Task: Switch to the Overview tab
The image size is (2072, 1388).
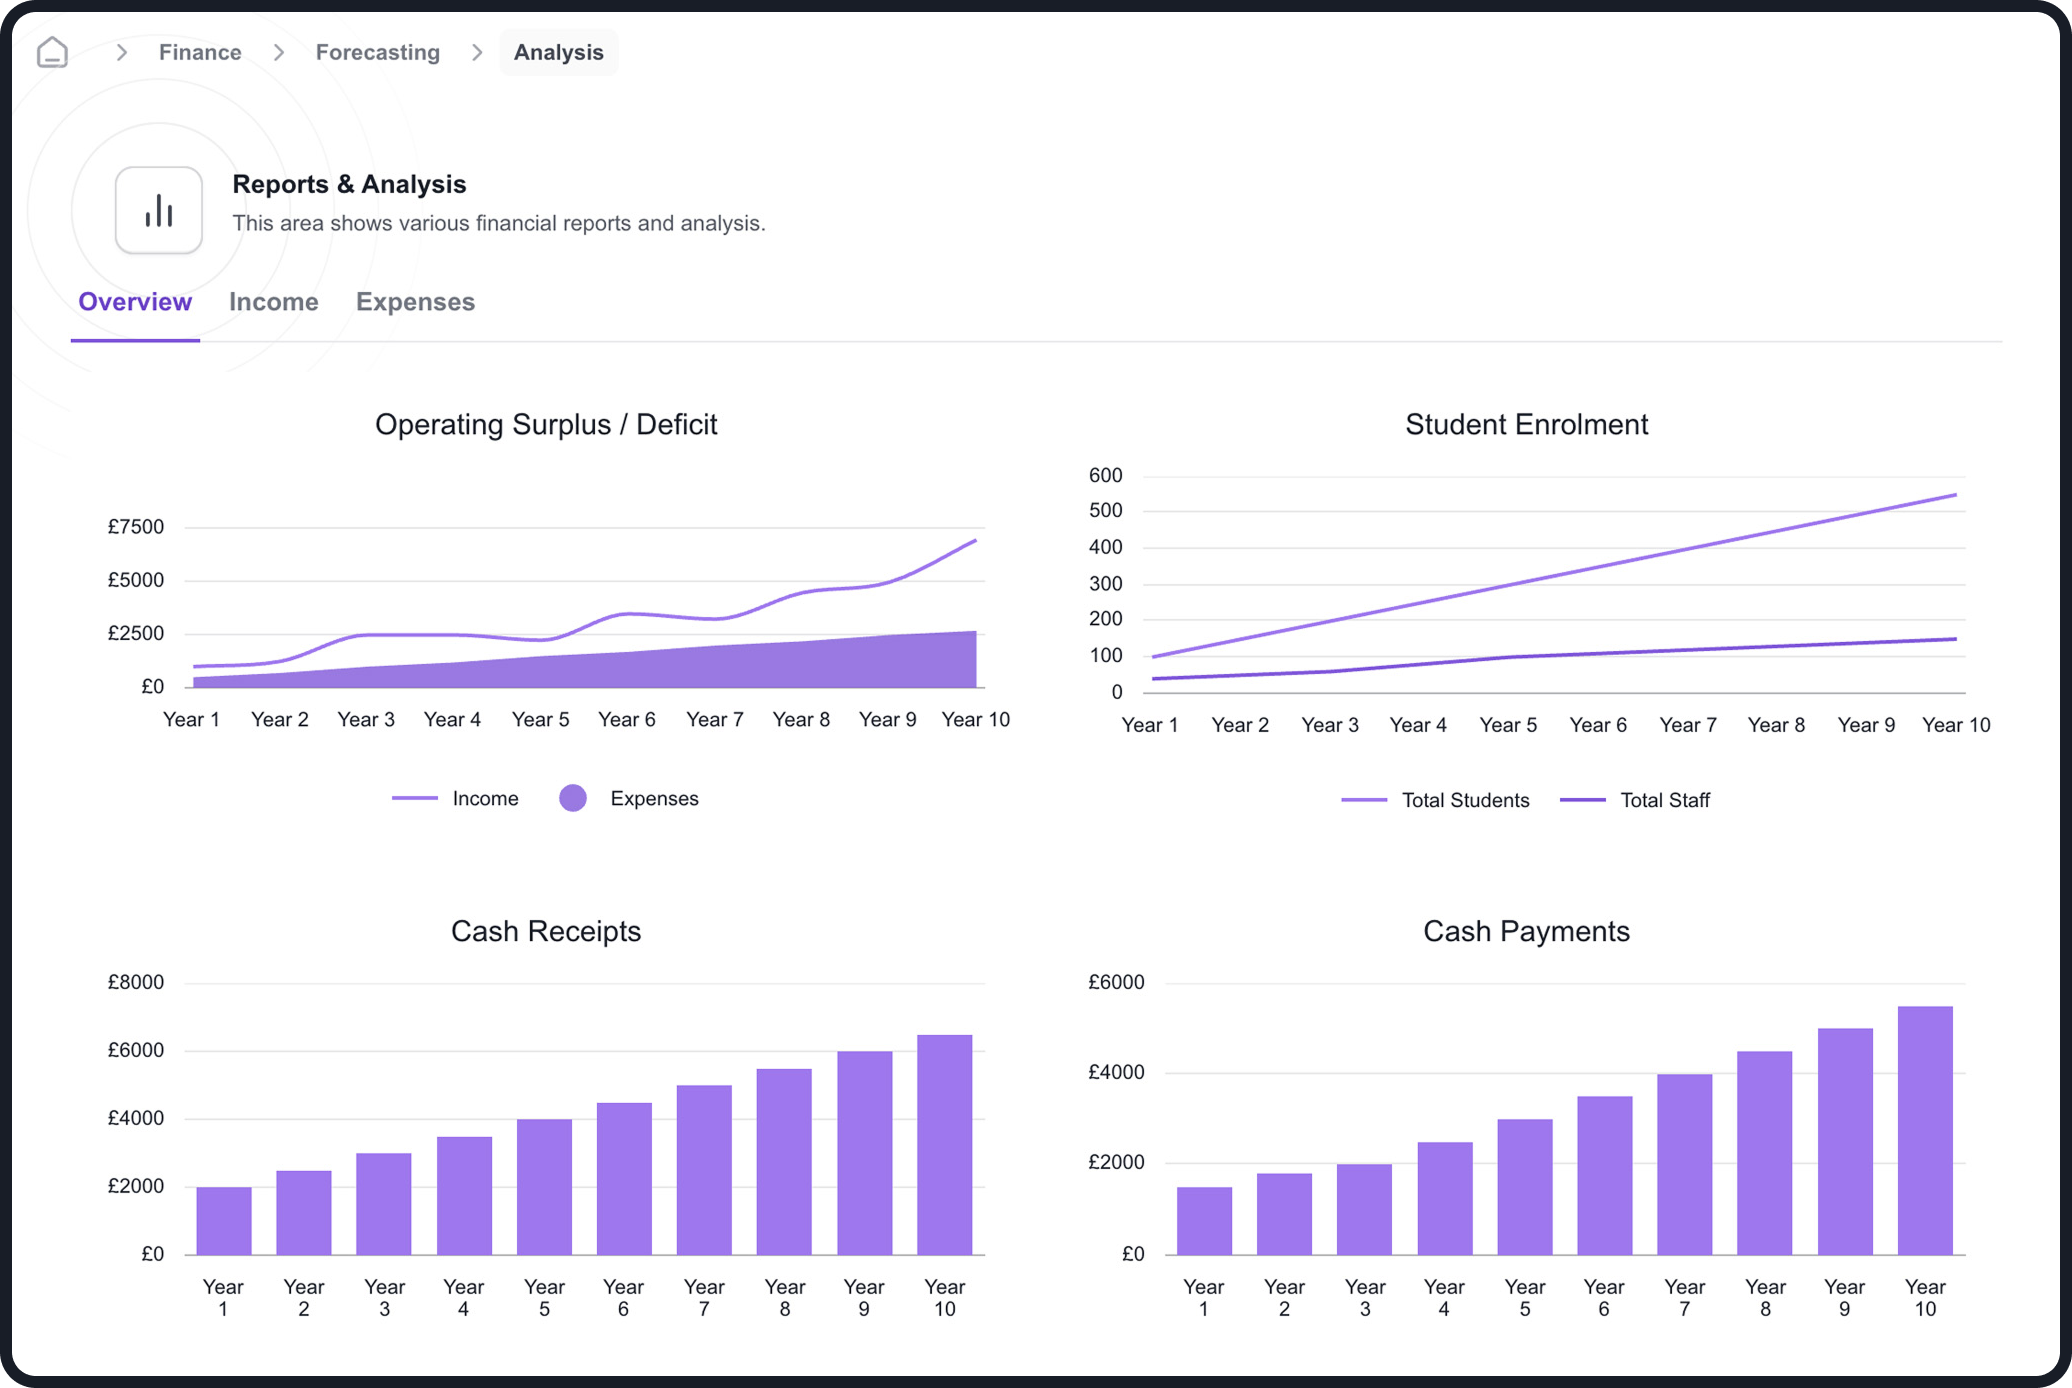Action: (x=135, y=302)
